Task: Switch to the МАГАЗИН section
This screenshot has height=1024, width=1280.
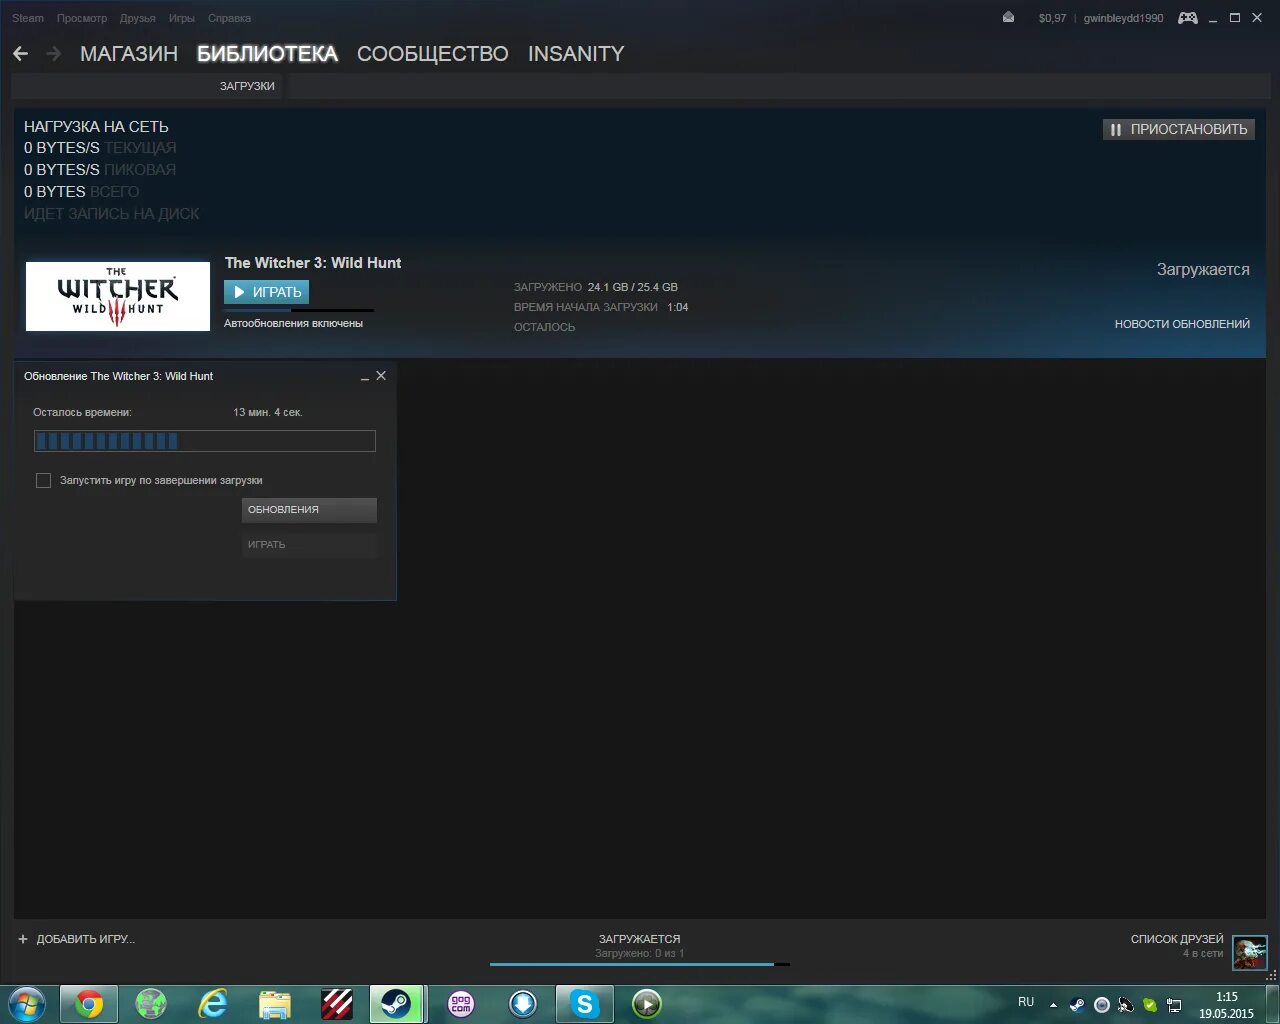Action: point(129,54)
